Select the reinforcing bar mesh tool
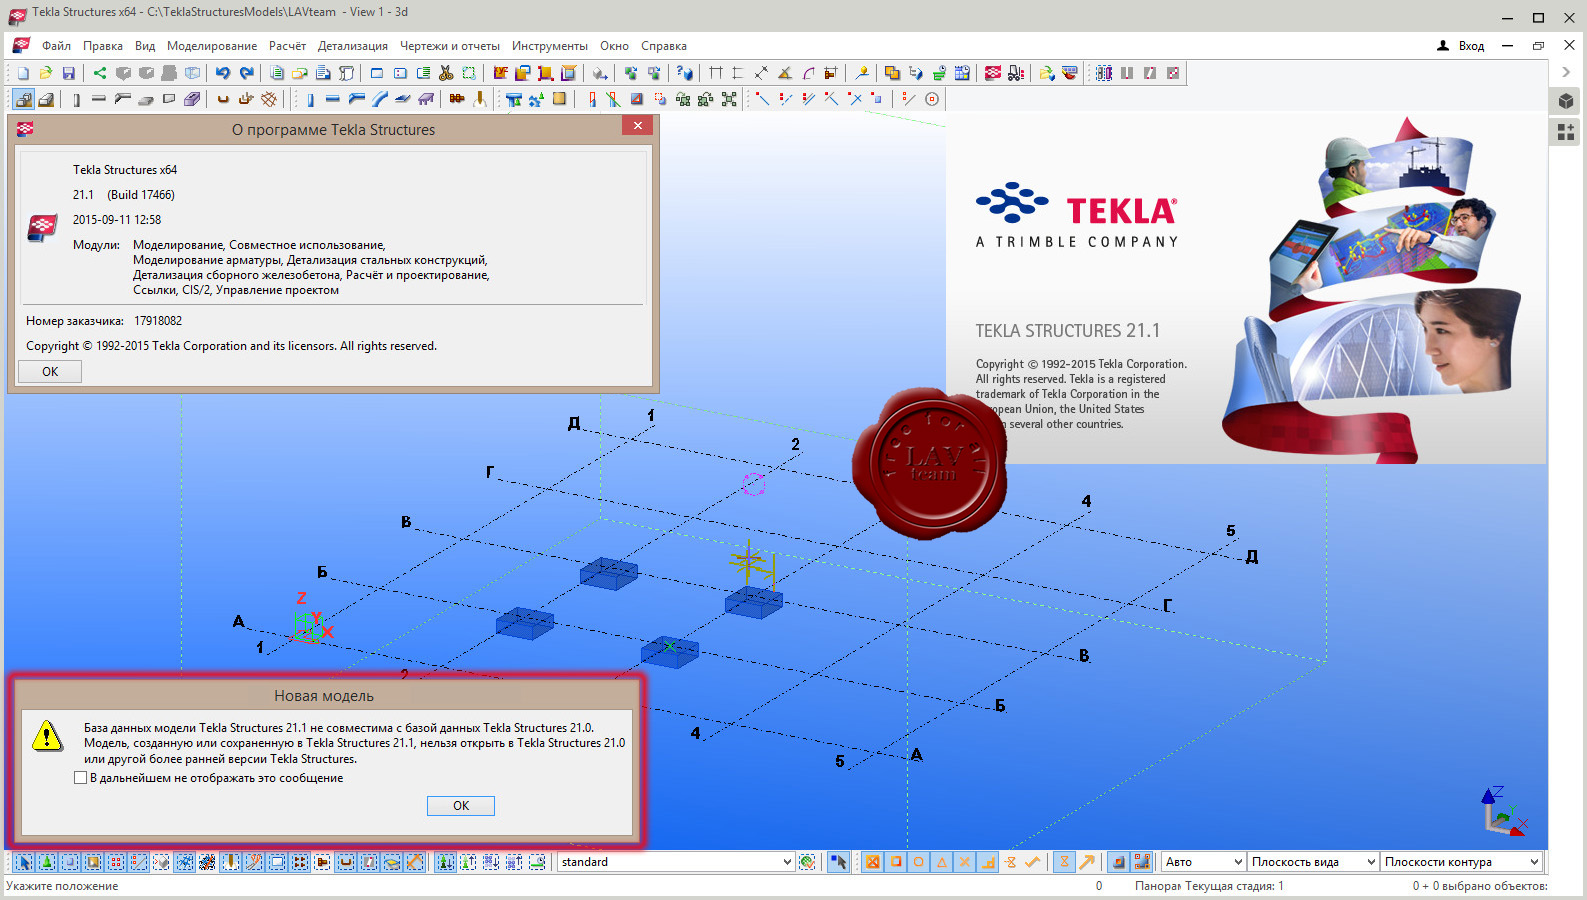The height and width of the screenshot is (900, 1587). 269,99
